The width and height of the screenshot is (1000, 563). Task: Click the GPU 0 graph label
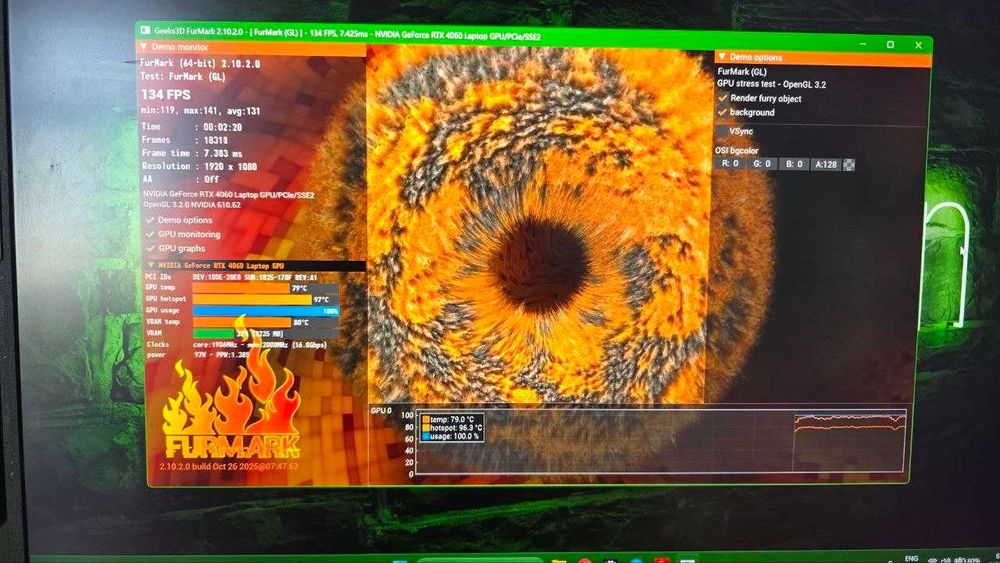coord(381,410)
